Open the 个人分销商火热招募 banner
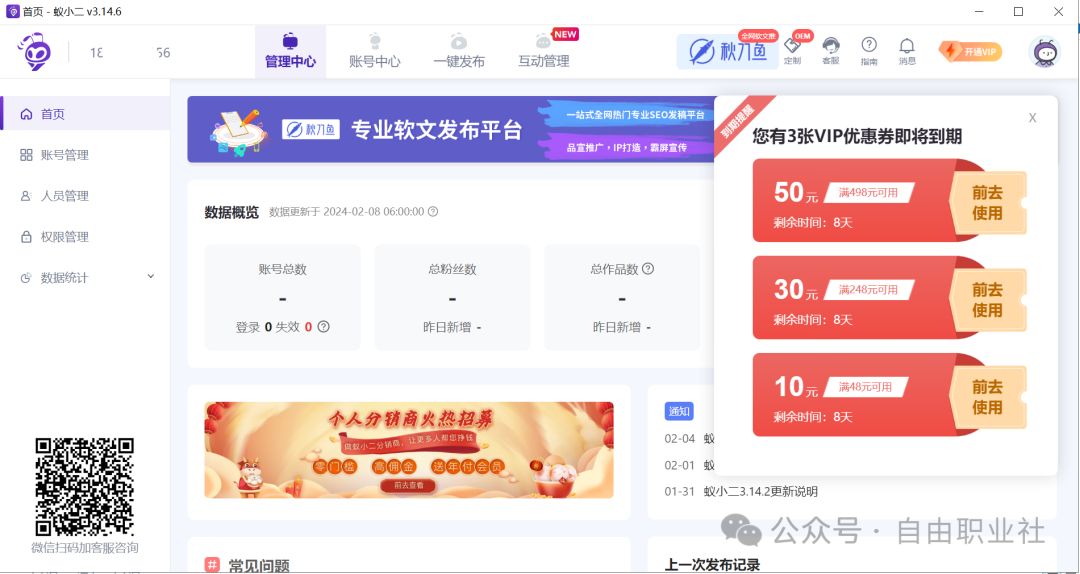 [408, 450]
